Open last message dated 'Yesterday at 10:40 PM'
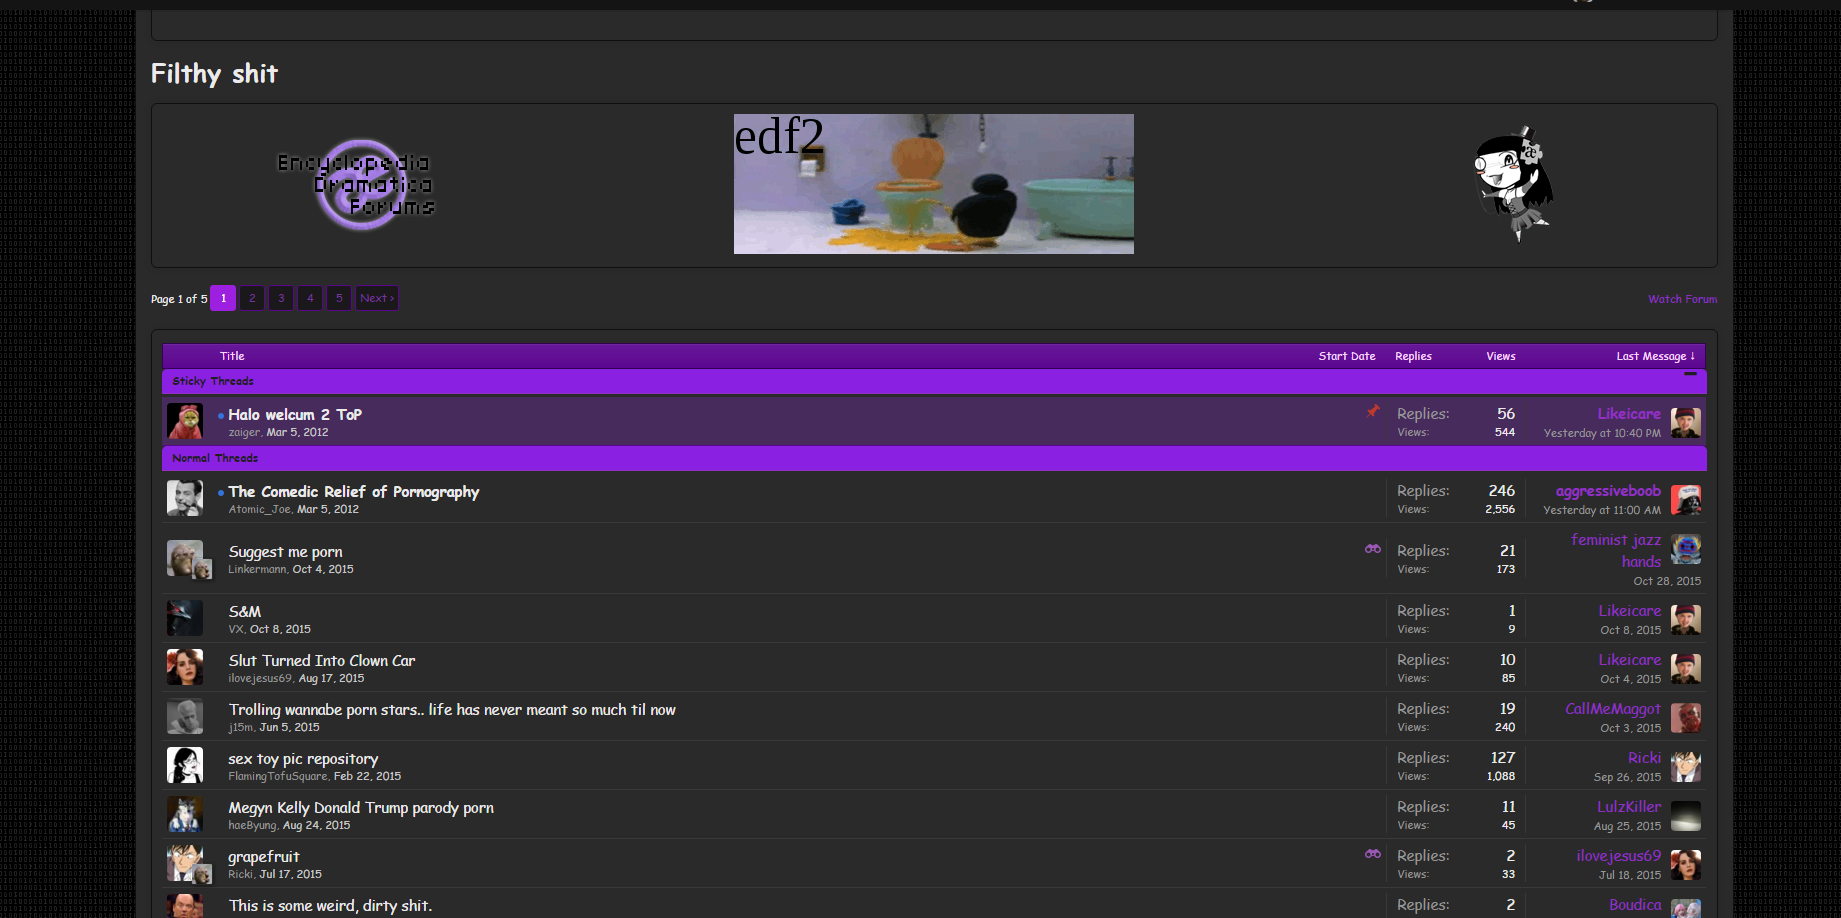The image size is (1841, 918). (x=1602, y=433)
